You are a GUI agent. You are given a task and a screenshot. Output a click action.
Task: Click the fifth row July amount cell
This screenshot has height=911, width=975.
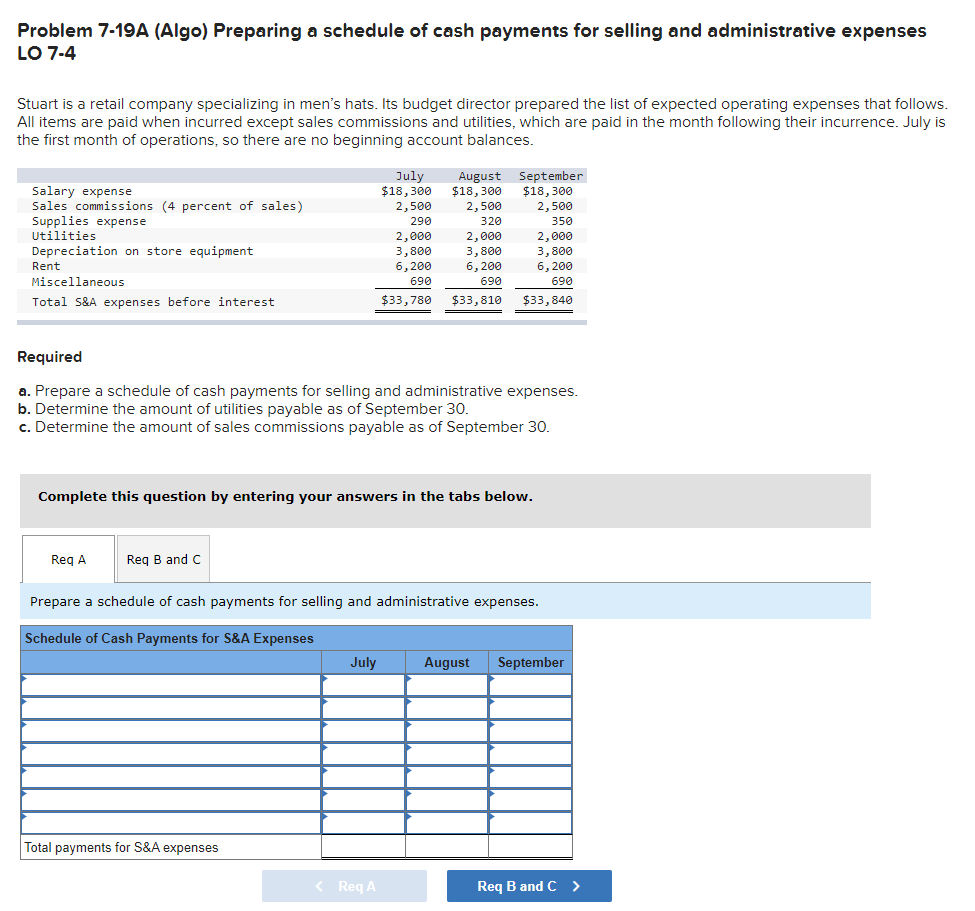click(x=362, y=776)
